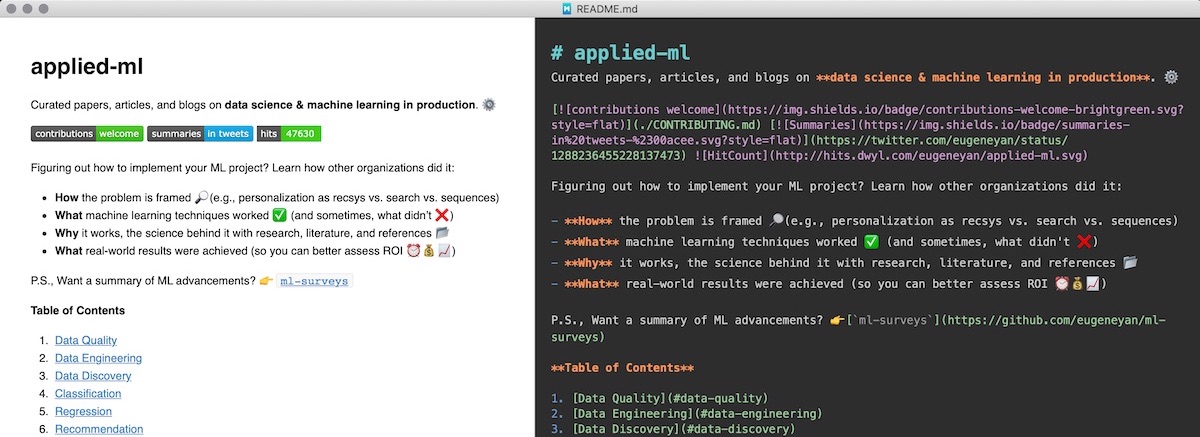
Task: Open the Data Discovery contents link
Action: pos(93,376)
